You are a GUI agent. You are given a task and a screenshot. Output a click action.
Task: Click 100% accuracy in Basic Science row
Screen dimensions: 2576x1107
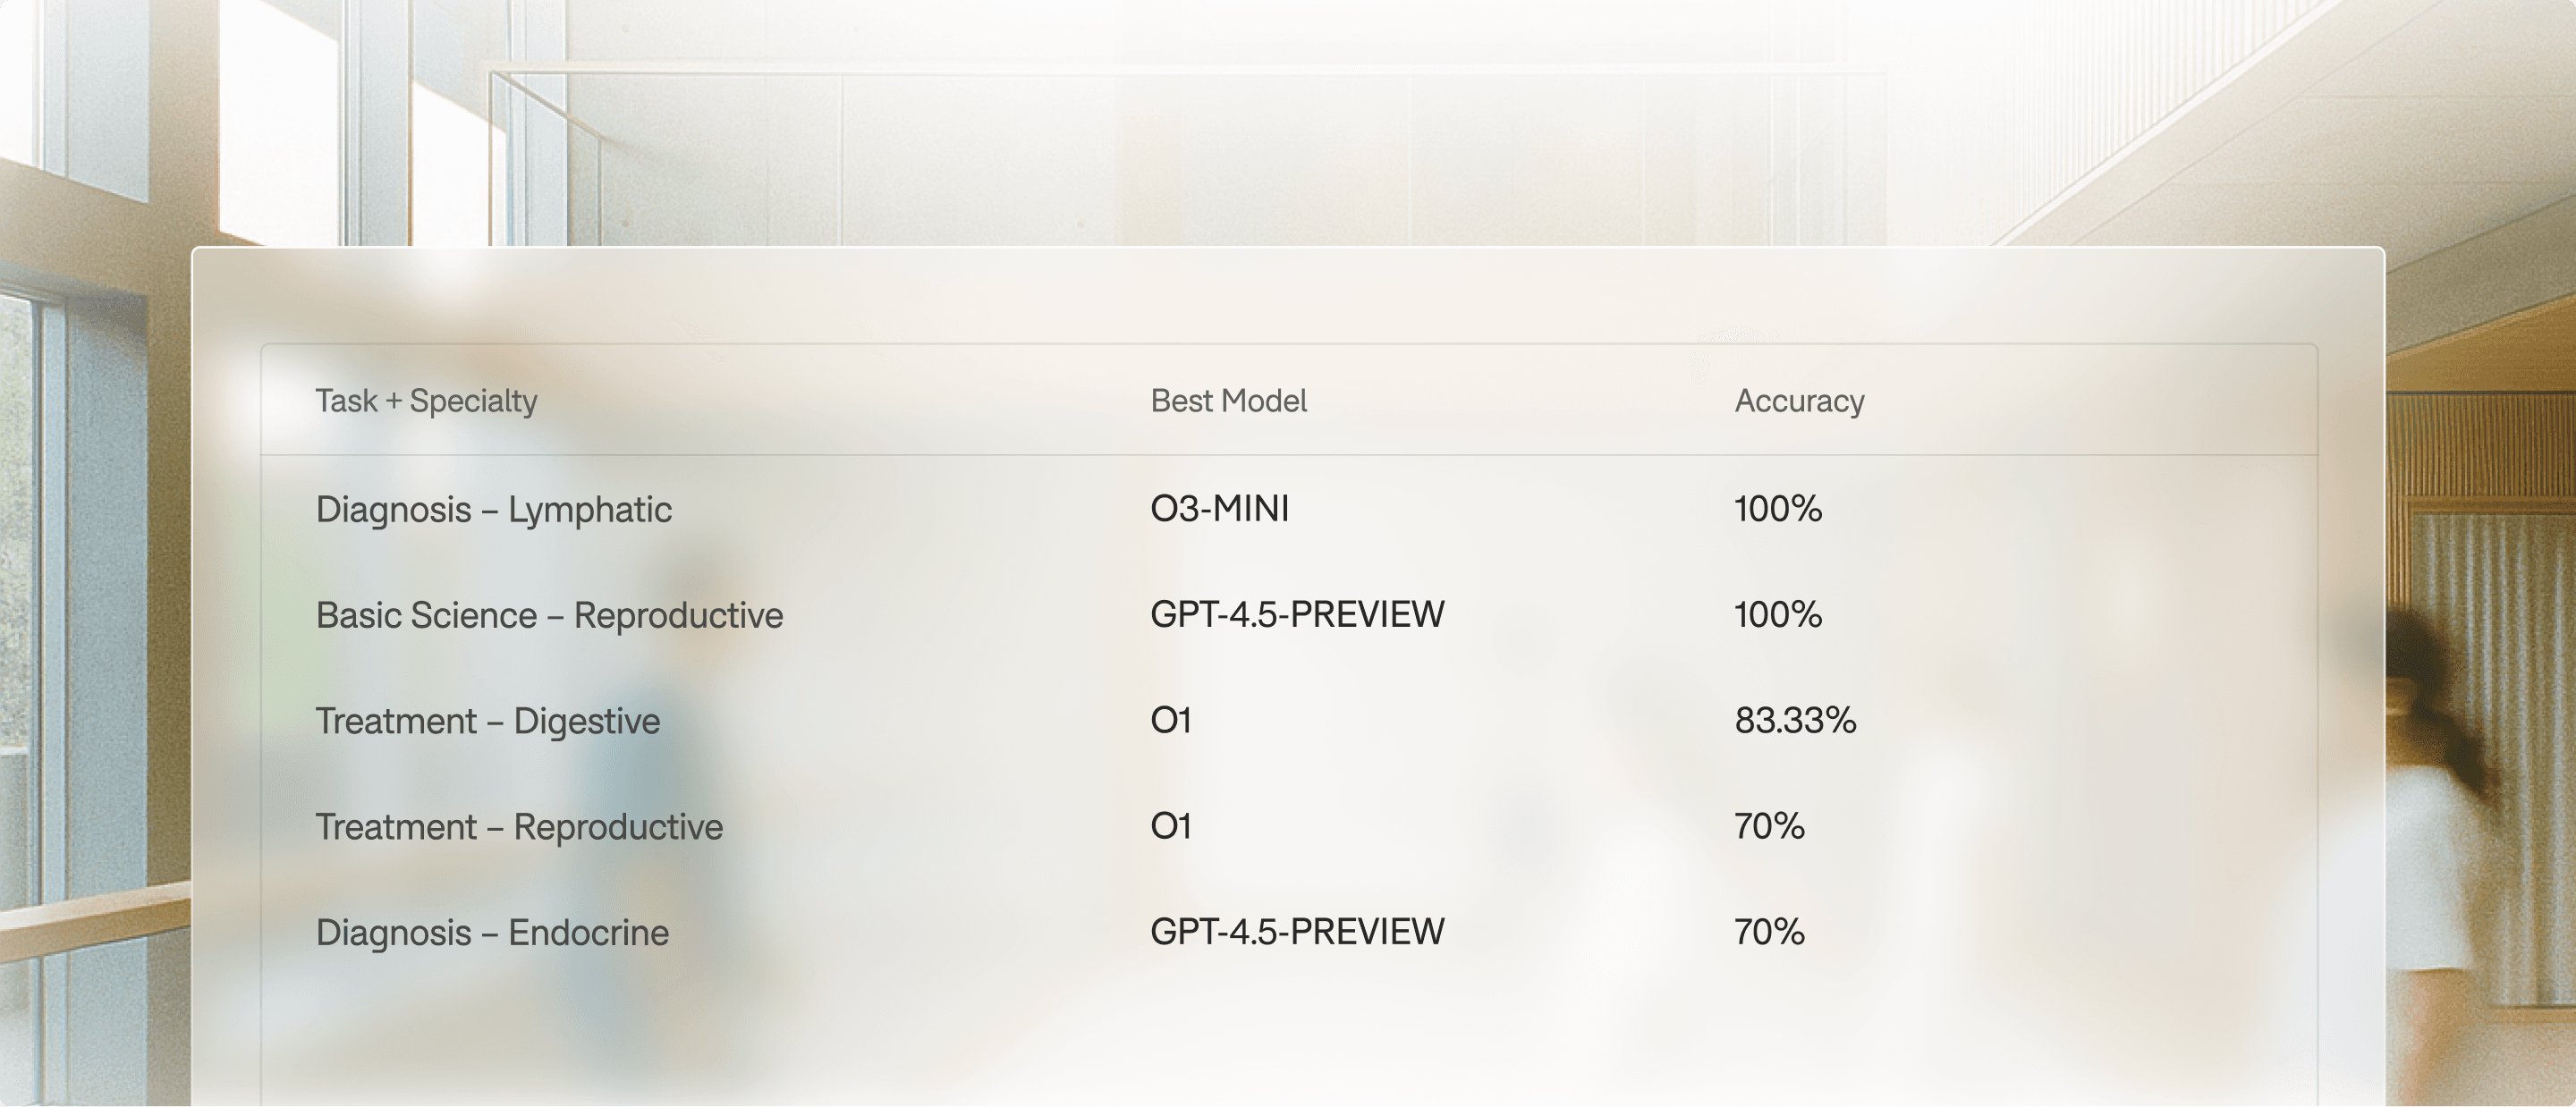point(1777,614)
